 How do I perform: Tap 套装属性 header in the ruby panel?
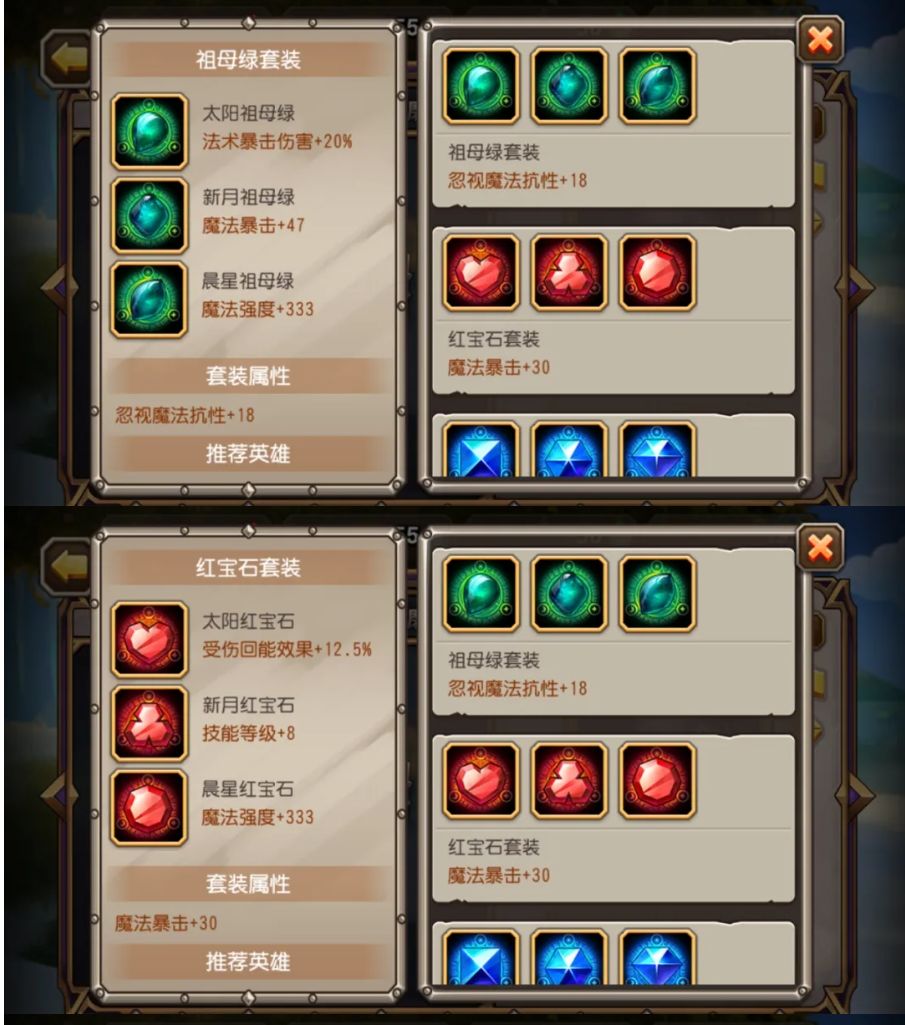point(248,884)
